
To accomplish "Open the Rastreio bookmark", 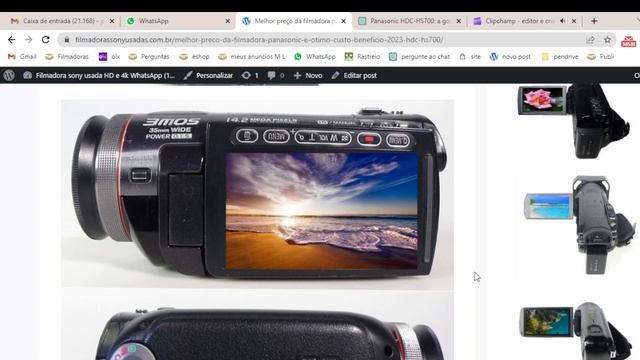I will coord(362,56).
